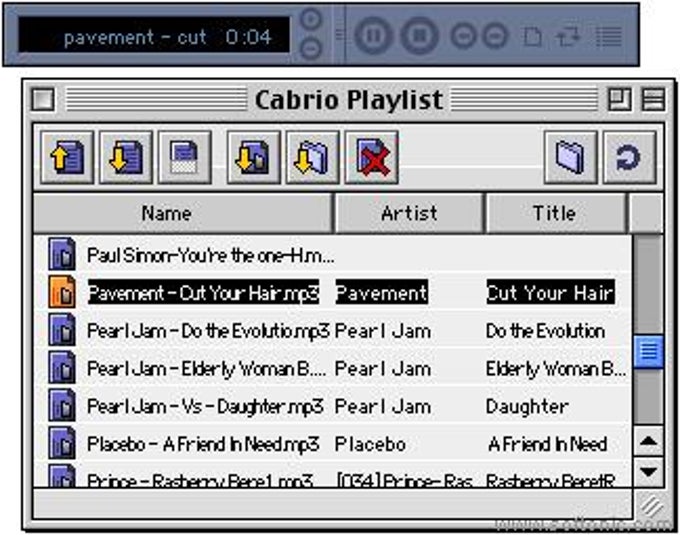Click file icon of Do the Evolution track

(62, 330)
